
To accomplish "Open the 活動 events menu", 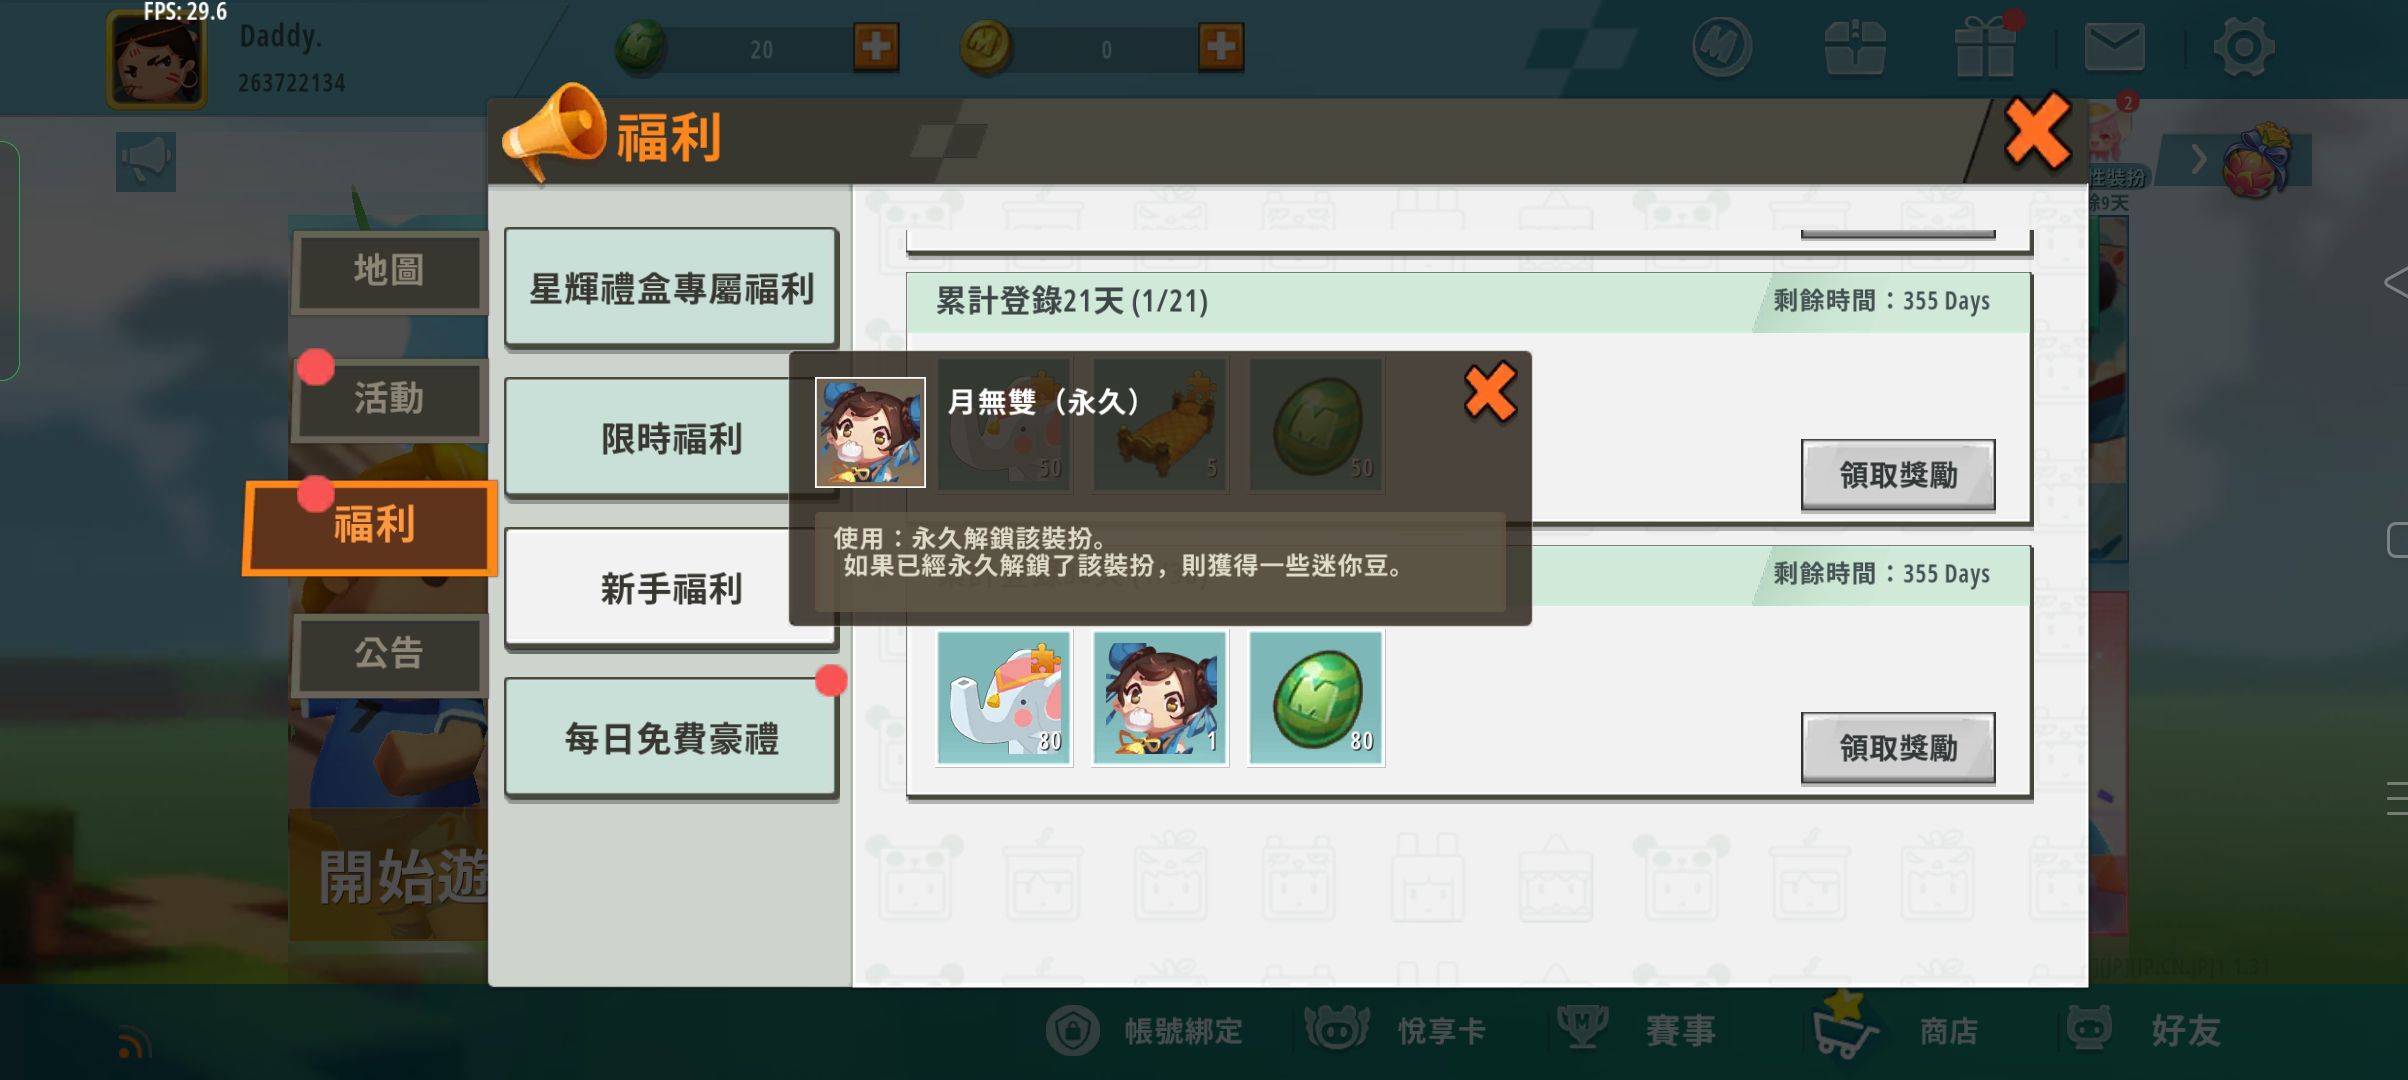I will tap(389, 399).
